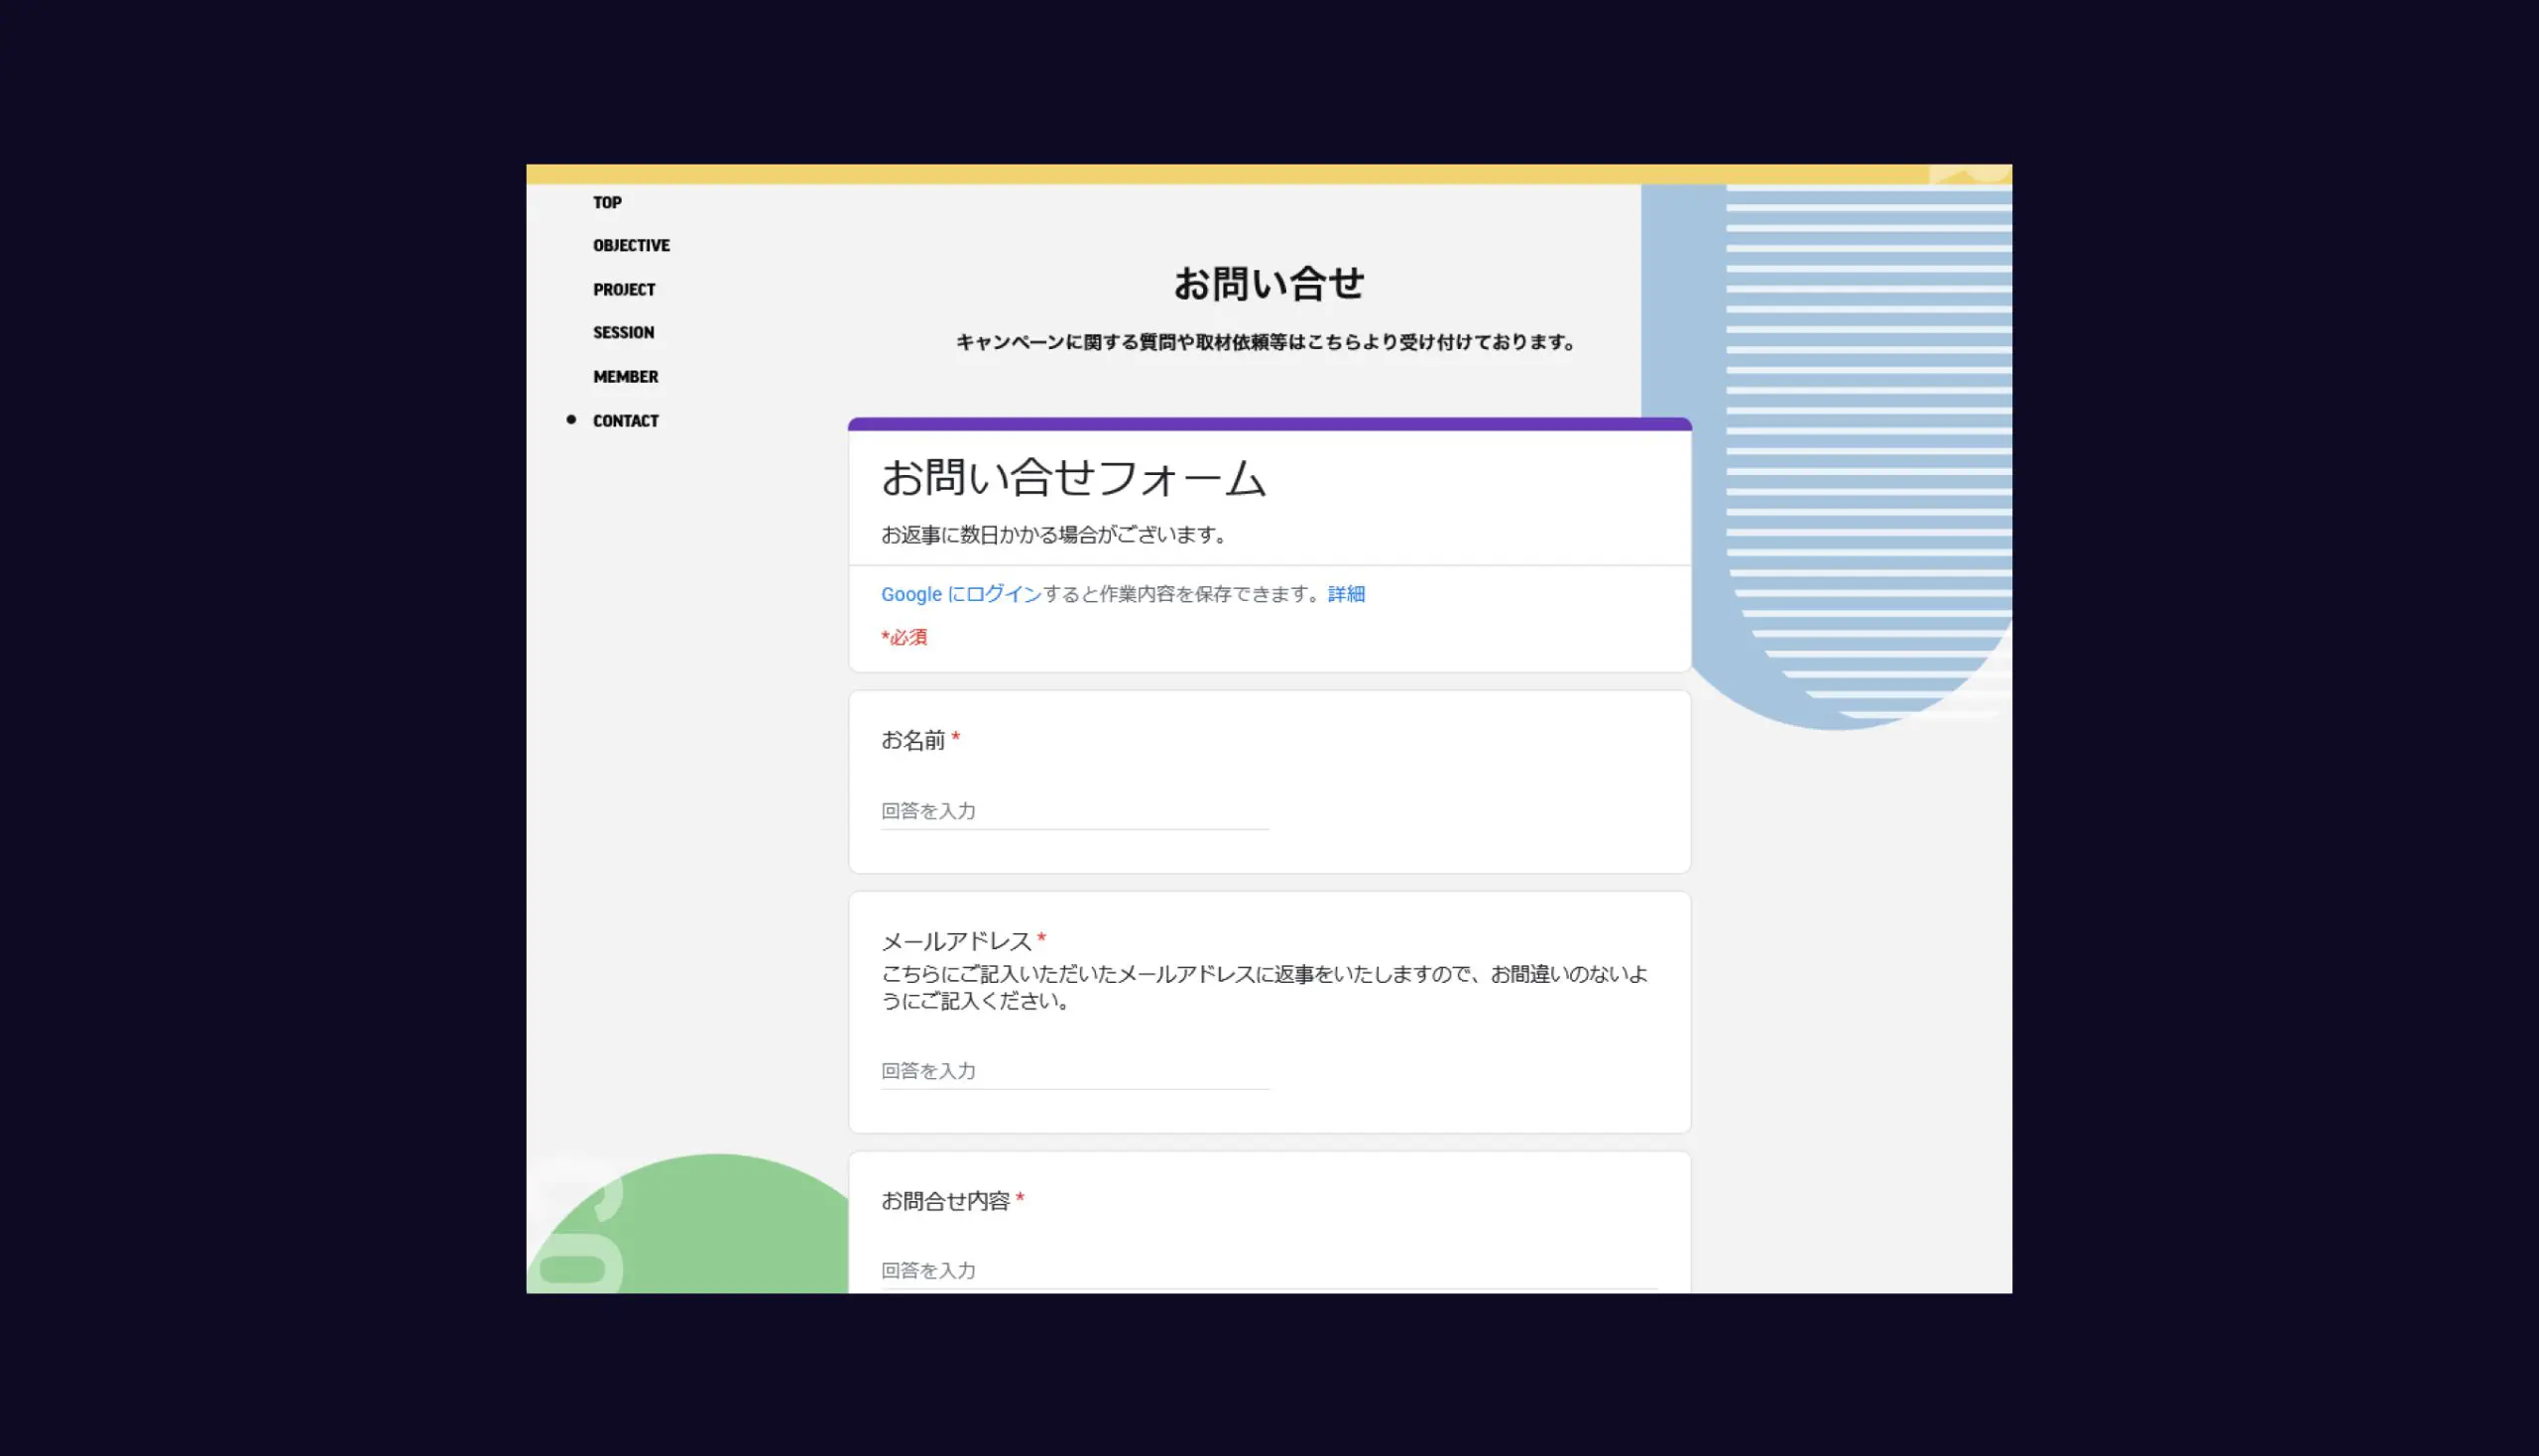Open the SESSION section
The image size is (2539, 1456).
pos(623,332)
